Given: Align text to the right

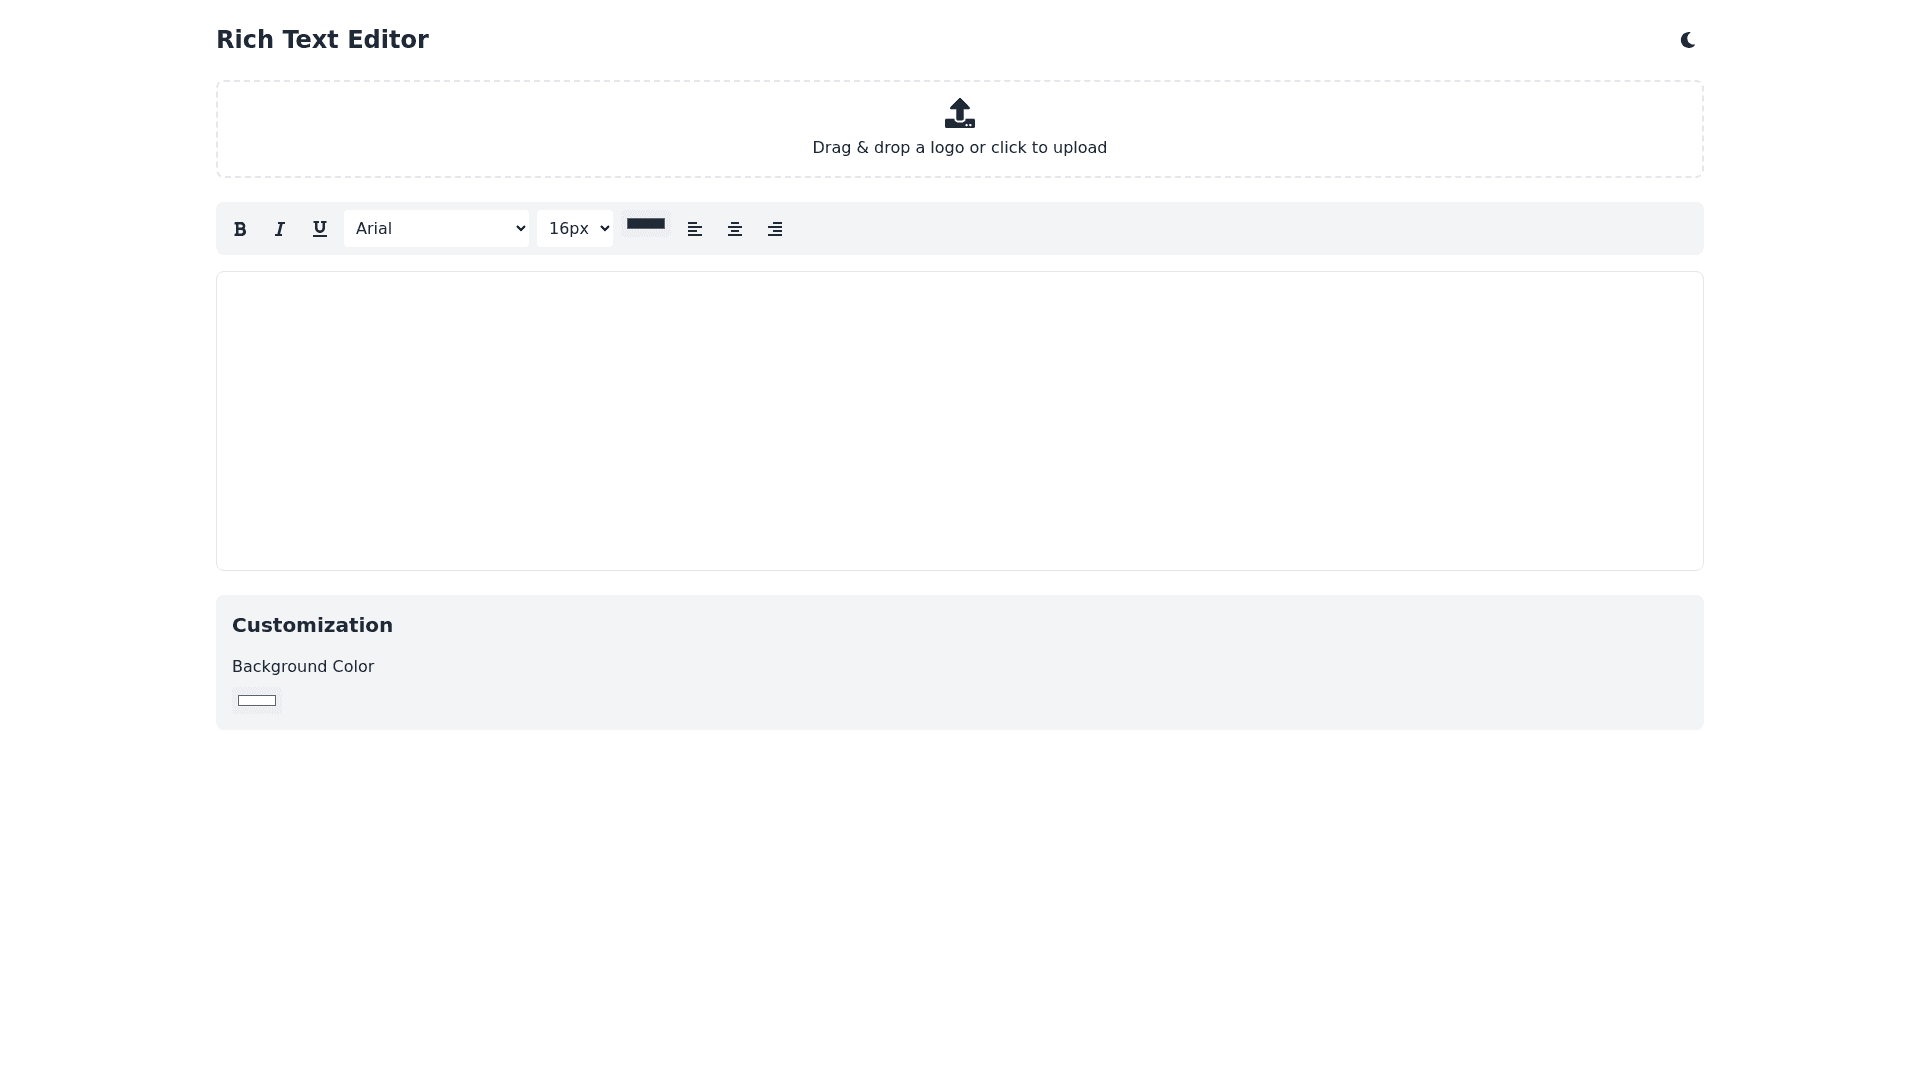Looking at the screenshot, I should pos(775,229).
